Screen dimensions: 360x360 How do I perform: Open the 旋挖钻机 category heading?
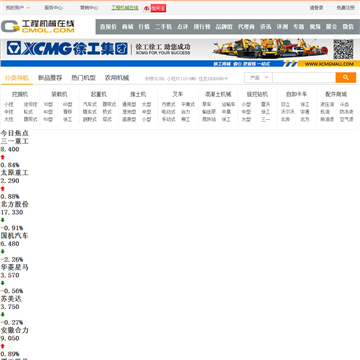[257, 94]
